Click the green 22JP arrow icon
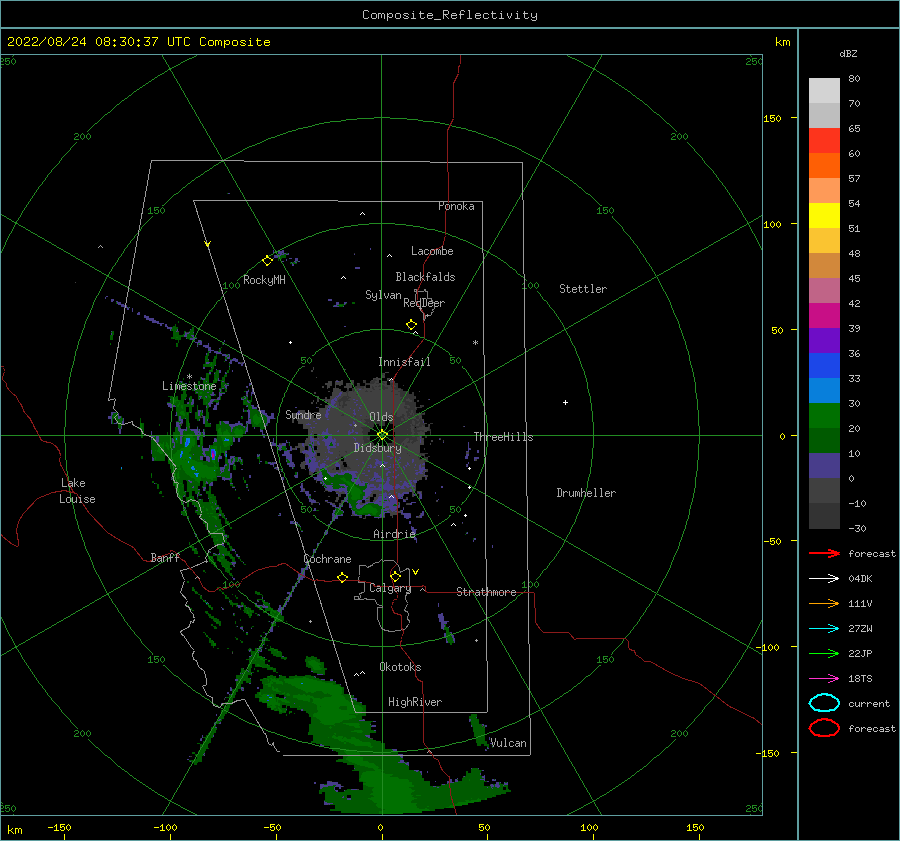Viewport: 900px width, 841px height. [x=824, y=653]
